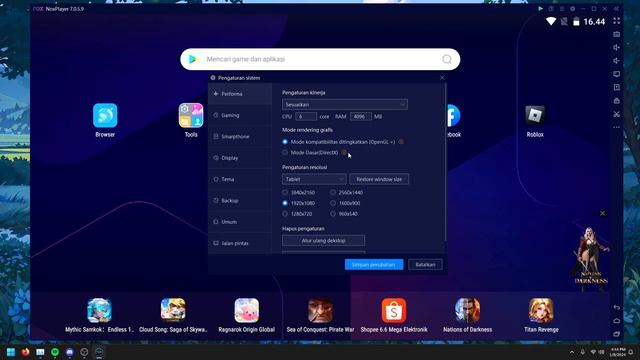
Task: Open keyboard mapping in sidebar
Action: [616, 34]
